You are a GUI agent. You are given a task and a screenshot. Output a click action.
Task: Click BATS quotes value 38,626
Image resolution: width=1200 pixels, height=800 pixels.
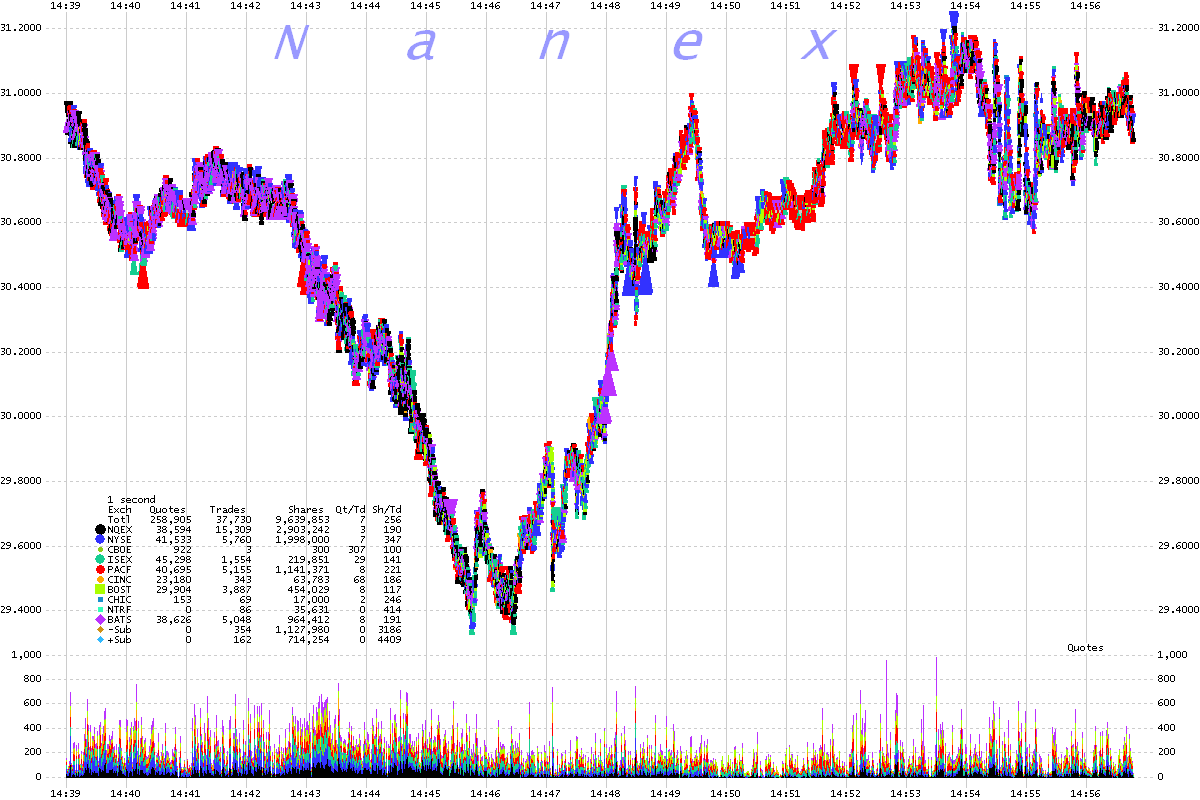point(173,619)
